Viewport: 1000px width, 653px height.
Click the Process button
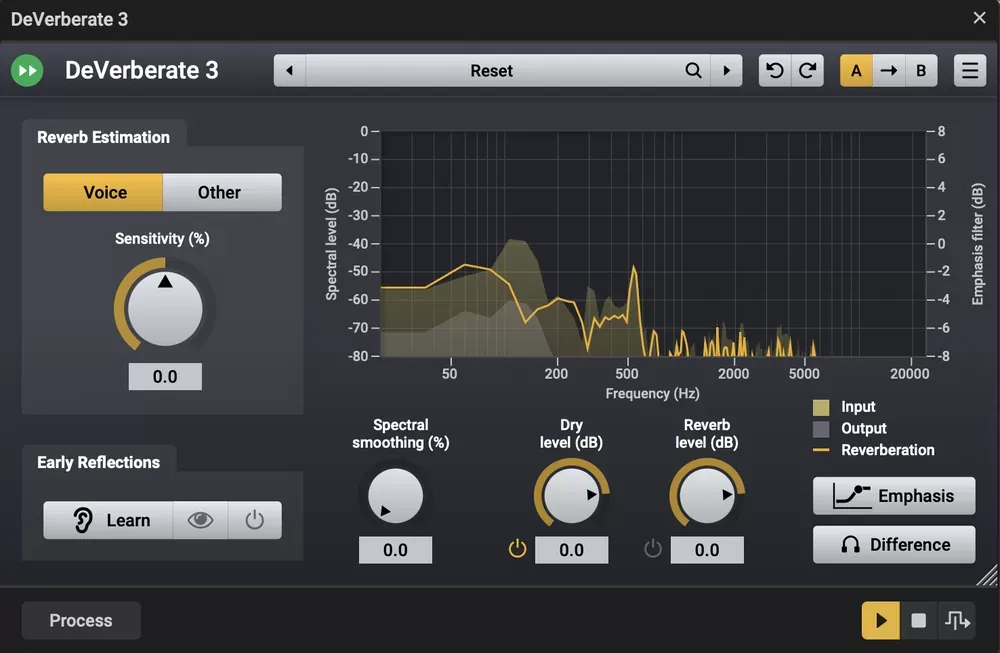coord(81,620)
